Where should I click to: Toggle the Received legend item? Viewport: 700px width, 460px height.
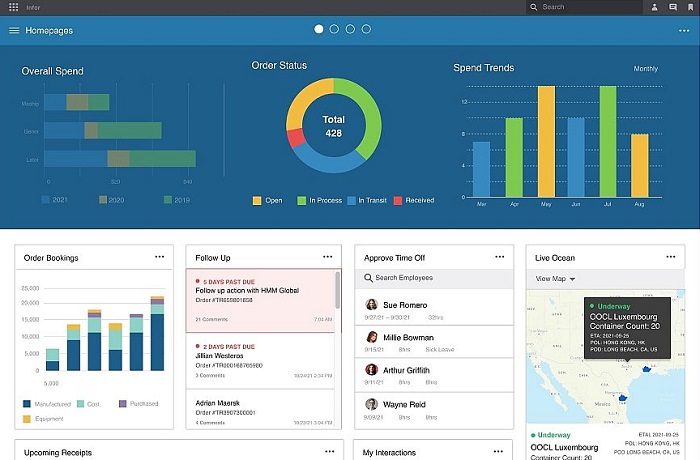414,201
